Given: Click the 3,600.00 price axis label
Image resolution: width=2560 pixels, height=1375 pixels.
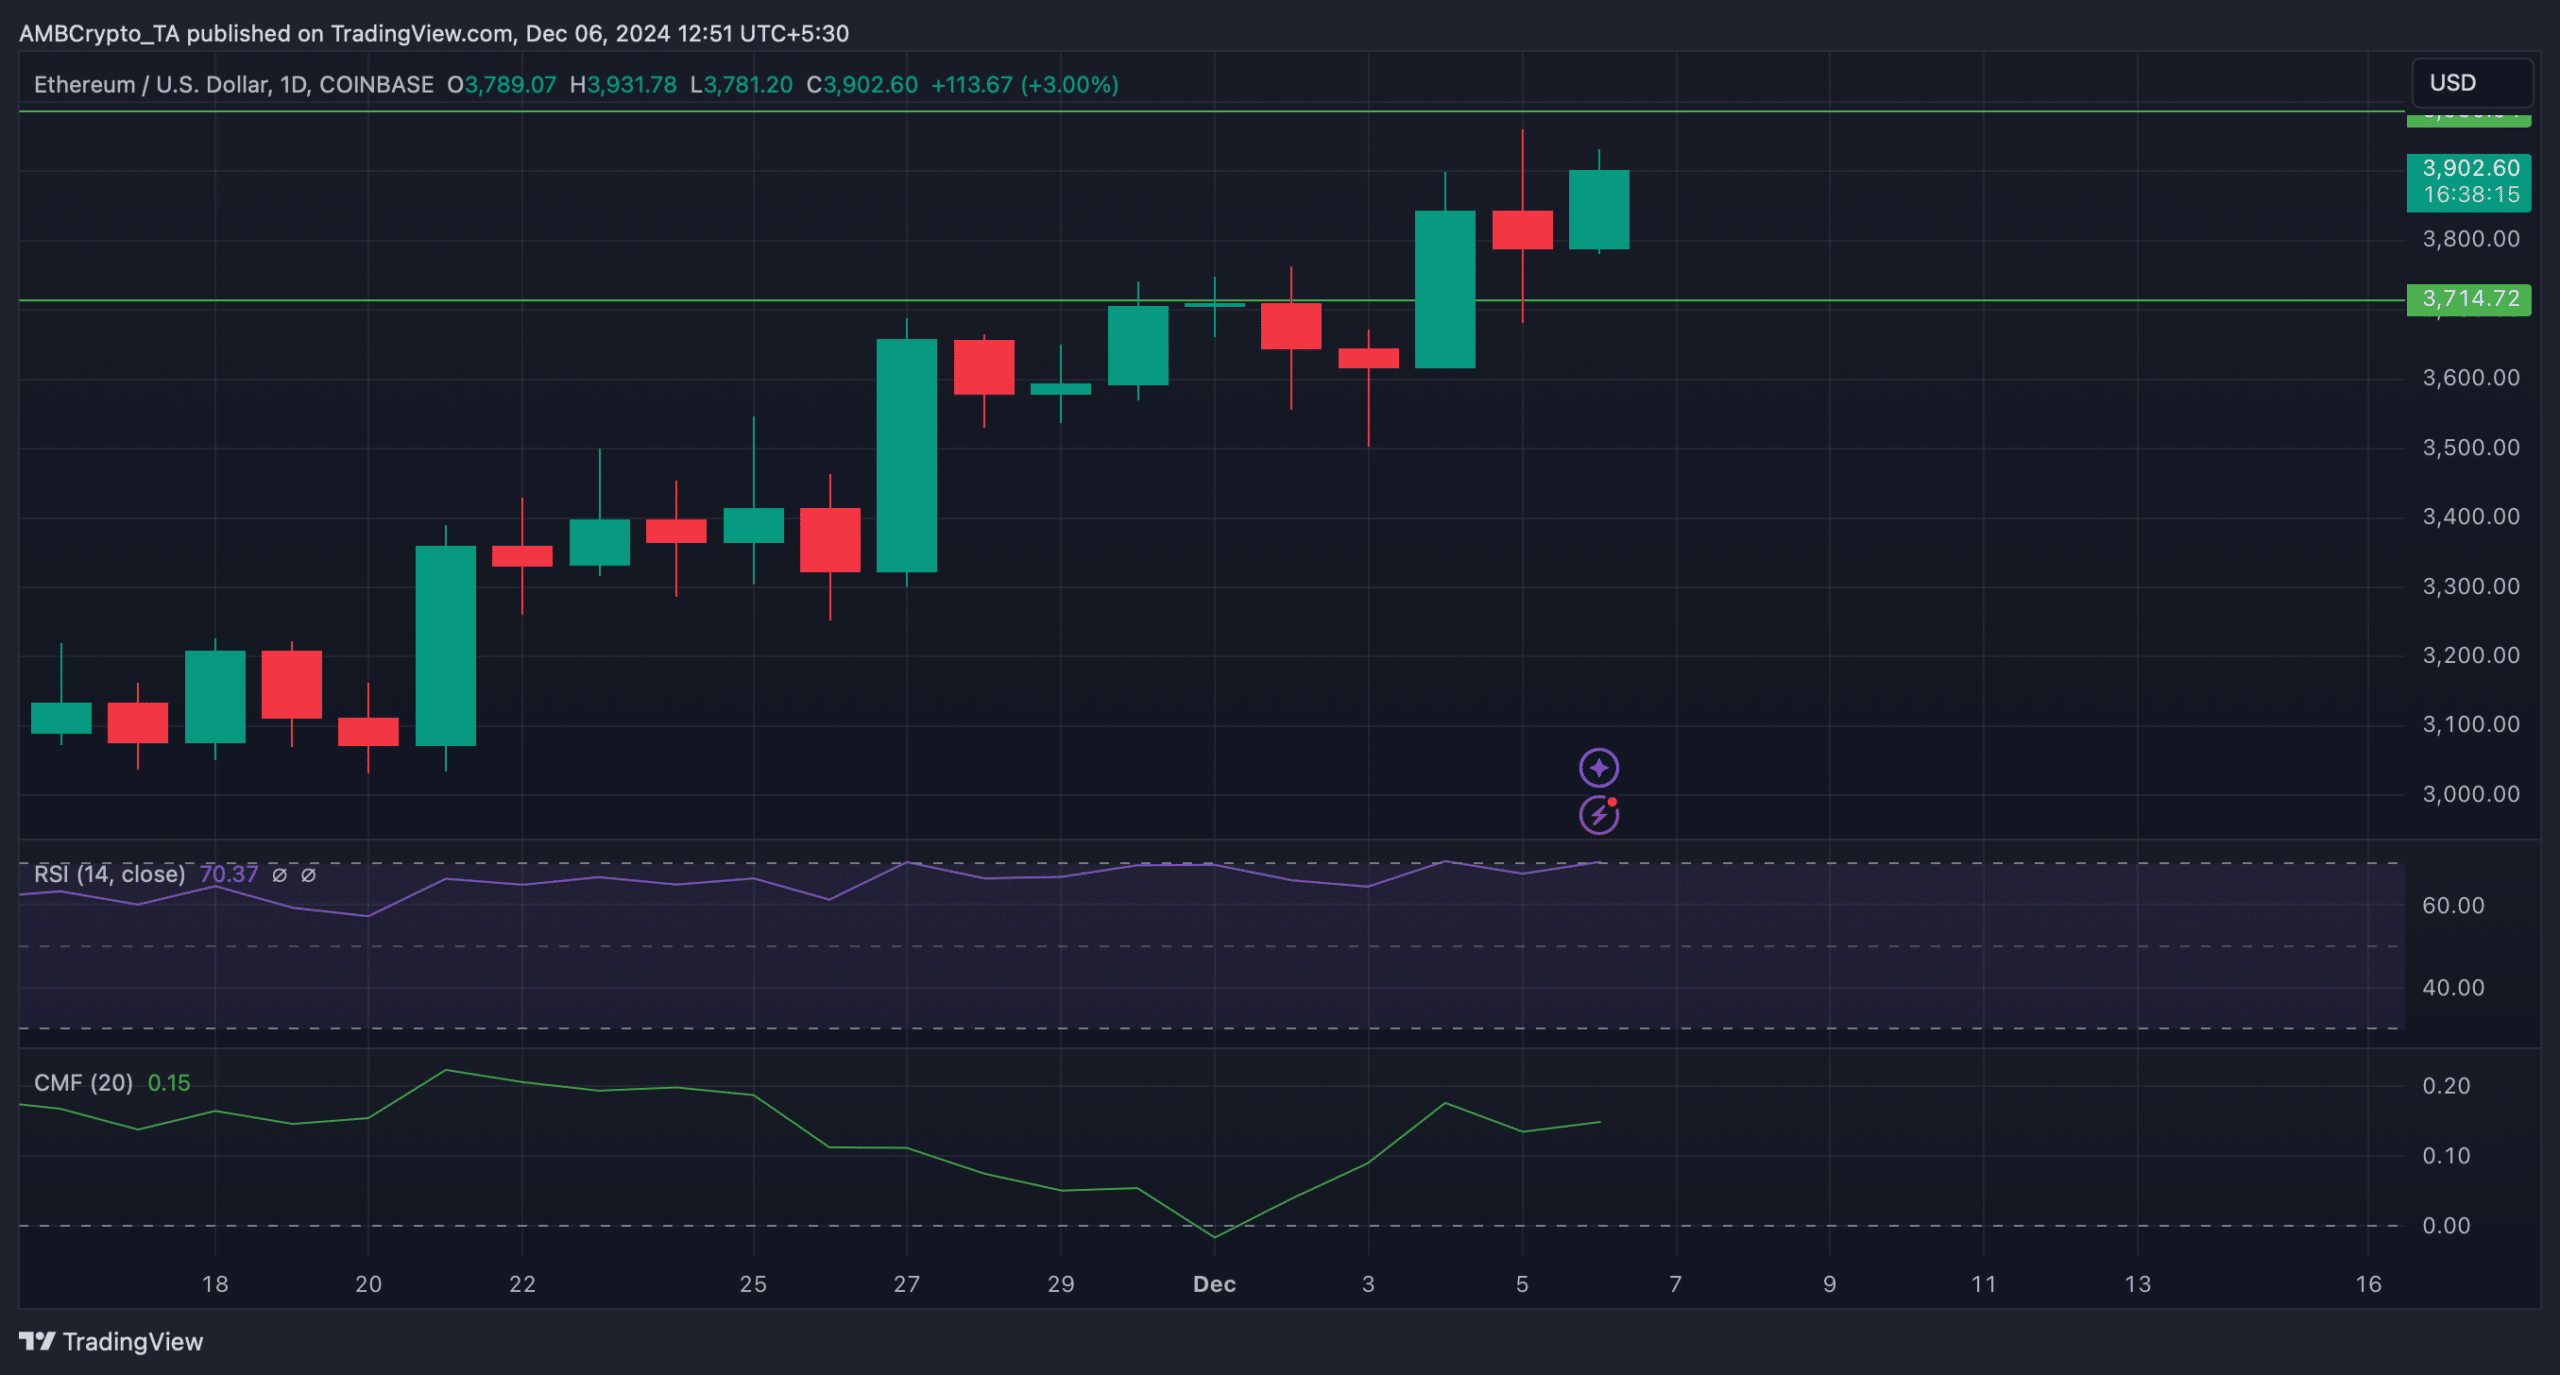Looking at the screenshot, I should pyautogui.click(x=2470, y=377).
